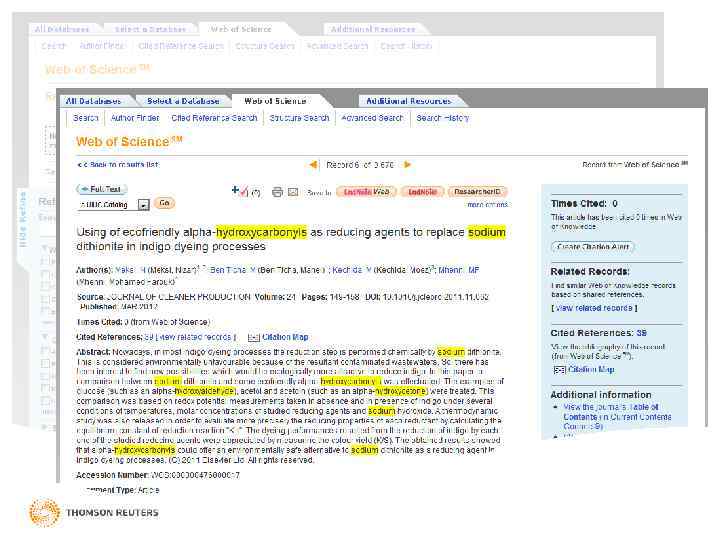Open Advanced Search in front window

pos(372,118)
